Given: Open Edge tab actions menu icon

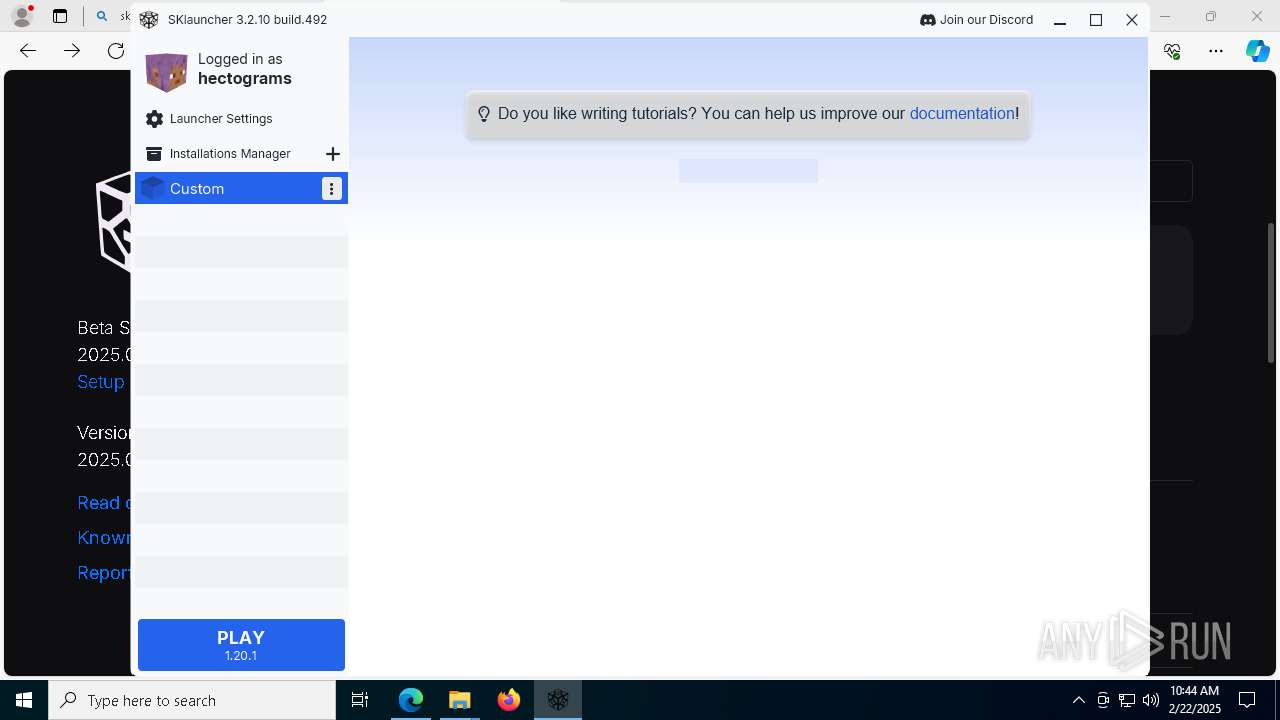Looking at the screenshot, I should pyautogui.click(x=60, y=16).
